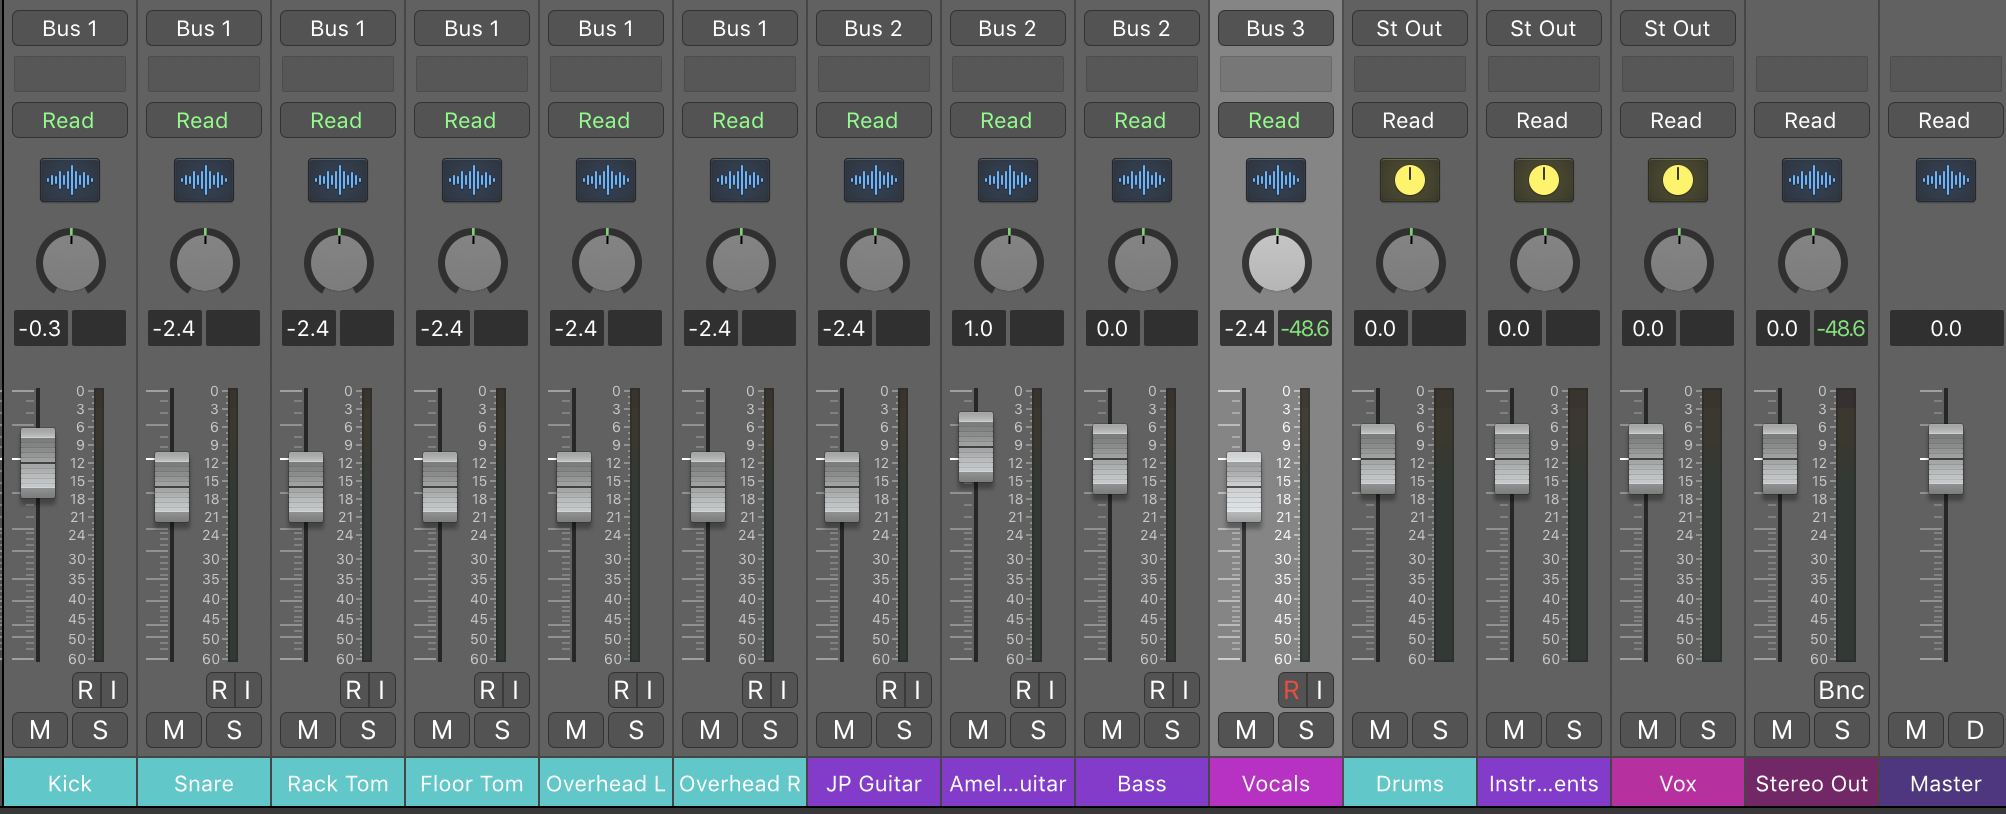
Task: Open JP Guitar output Bus 2 menu
Action: [x=874, y=28]
